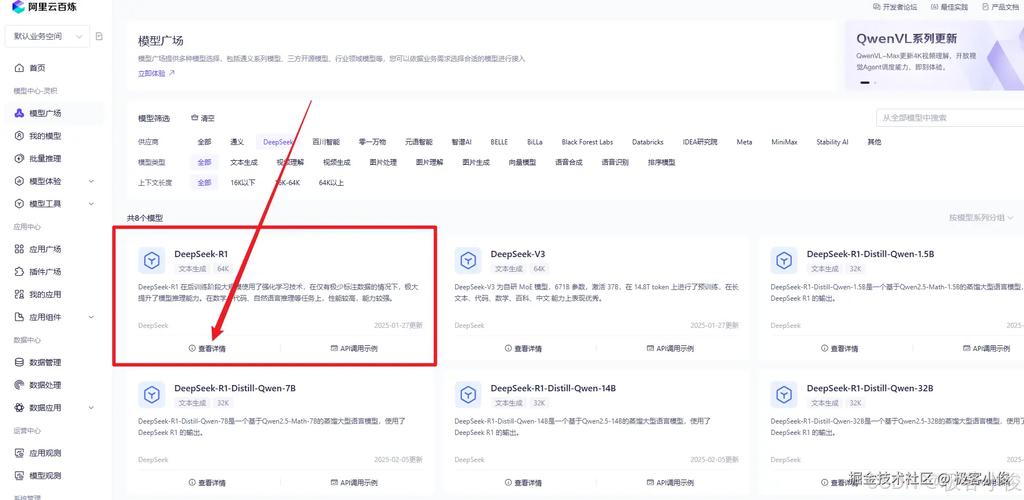Select the 百川智能 supplier filter

(x=326, y=142)
